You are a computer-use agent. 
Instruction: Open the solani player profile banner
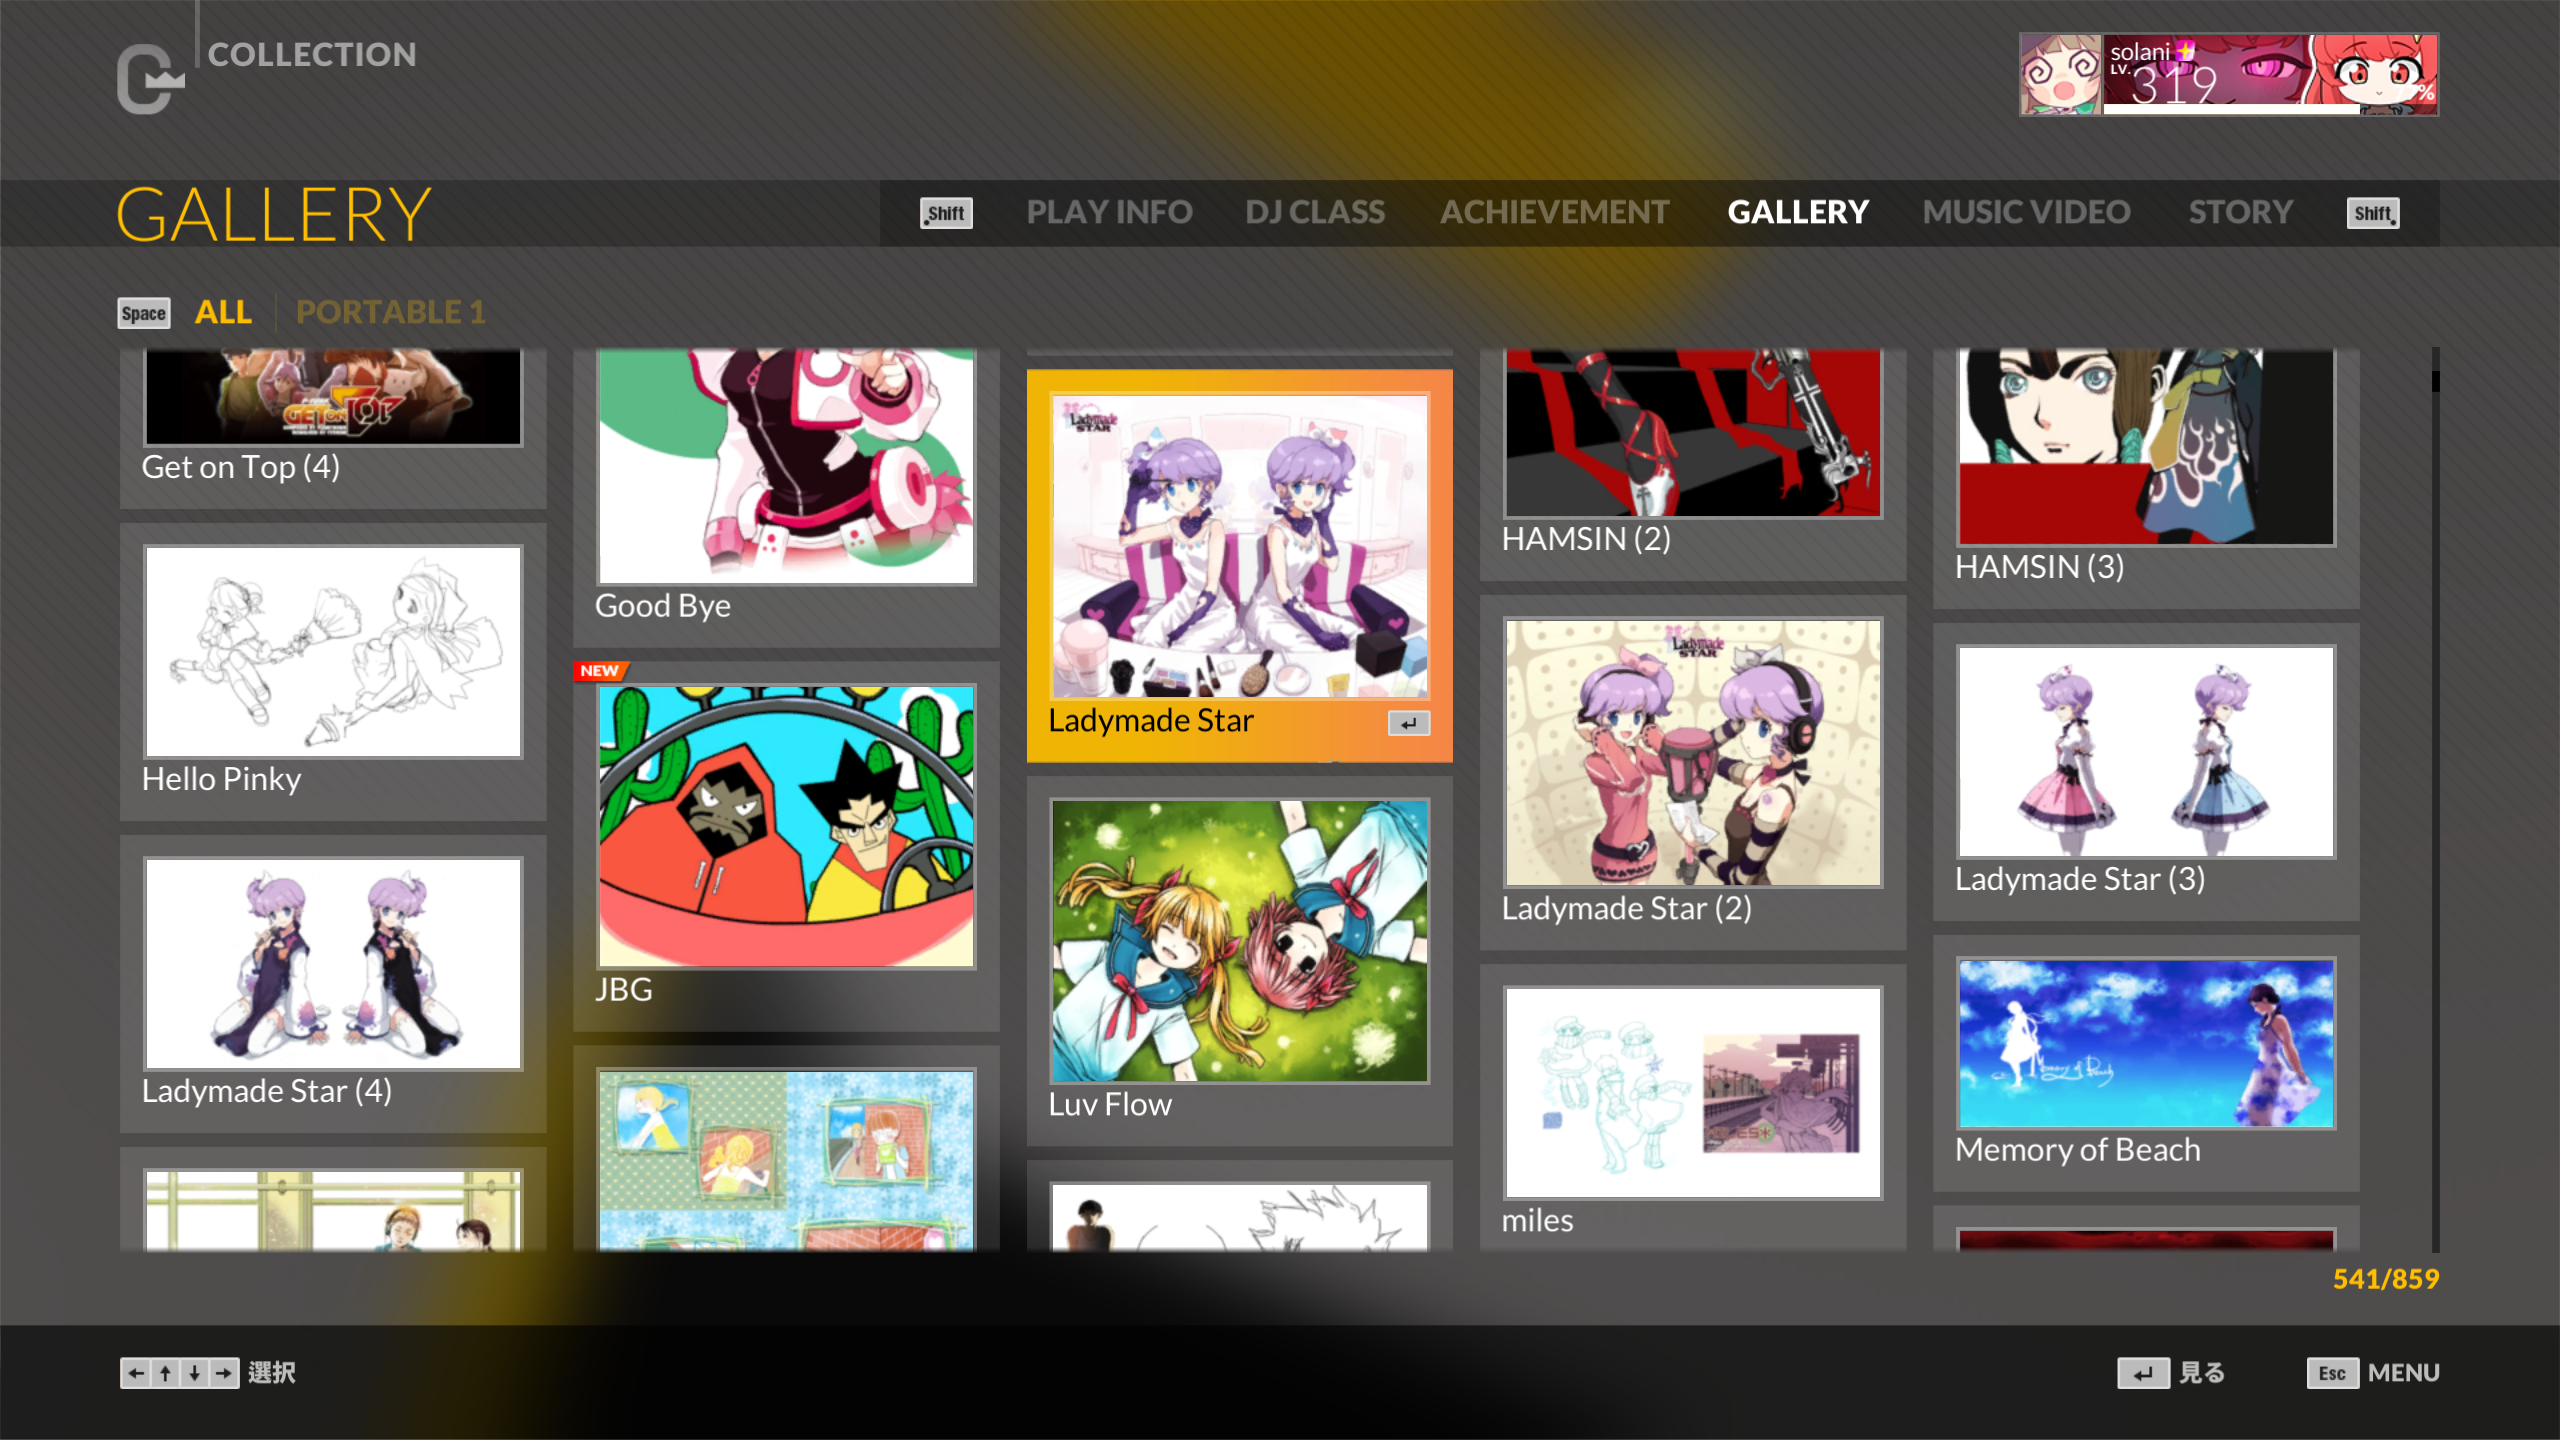(x=2228, y=75)
